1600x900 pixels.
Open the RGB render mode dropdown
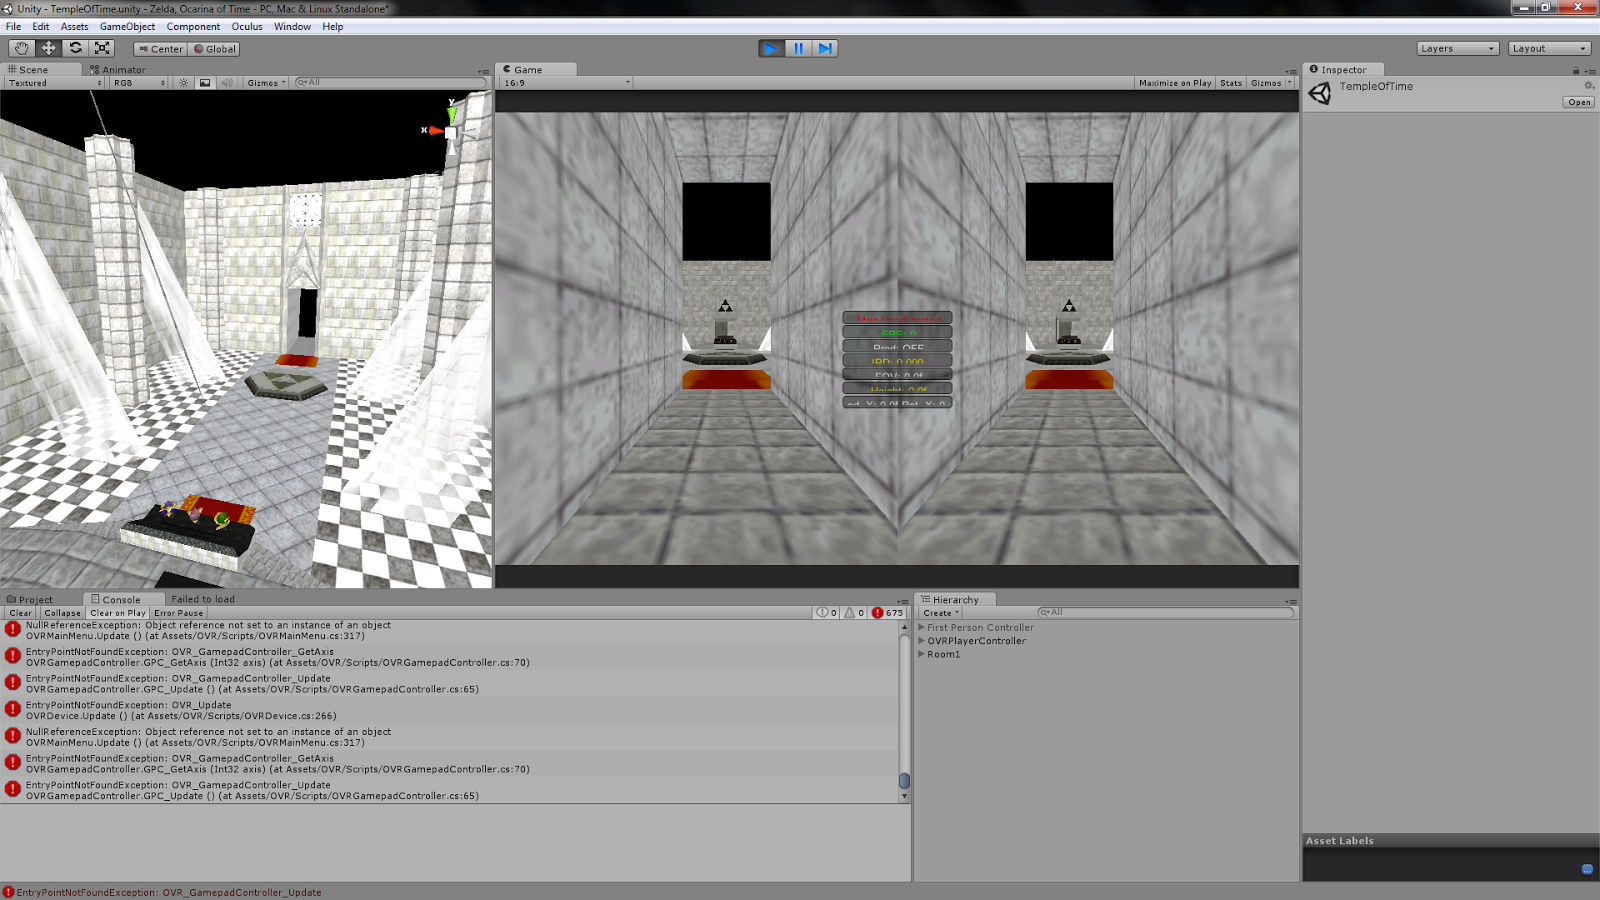[x=139, y=83]
